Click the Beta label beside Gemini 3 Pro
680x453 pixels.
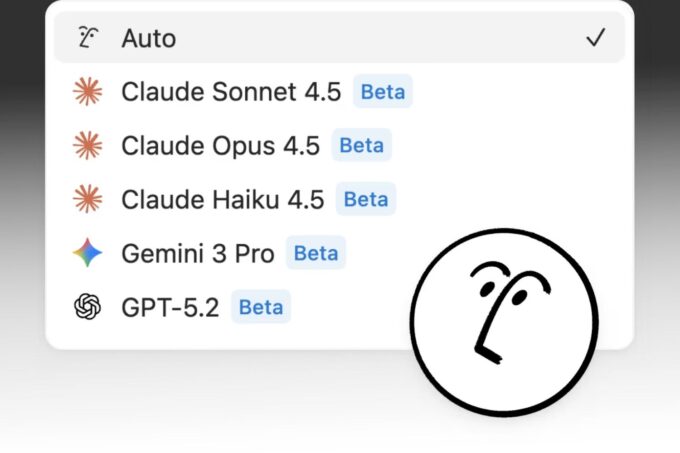[x=315, y=253]
